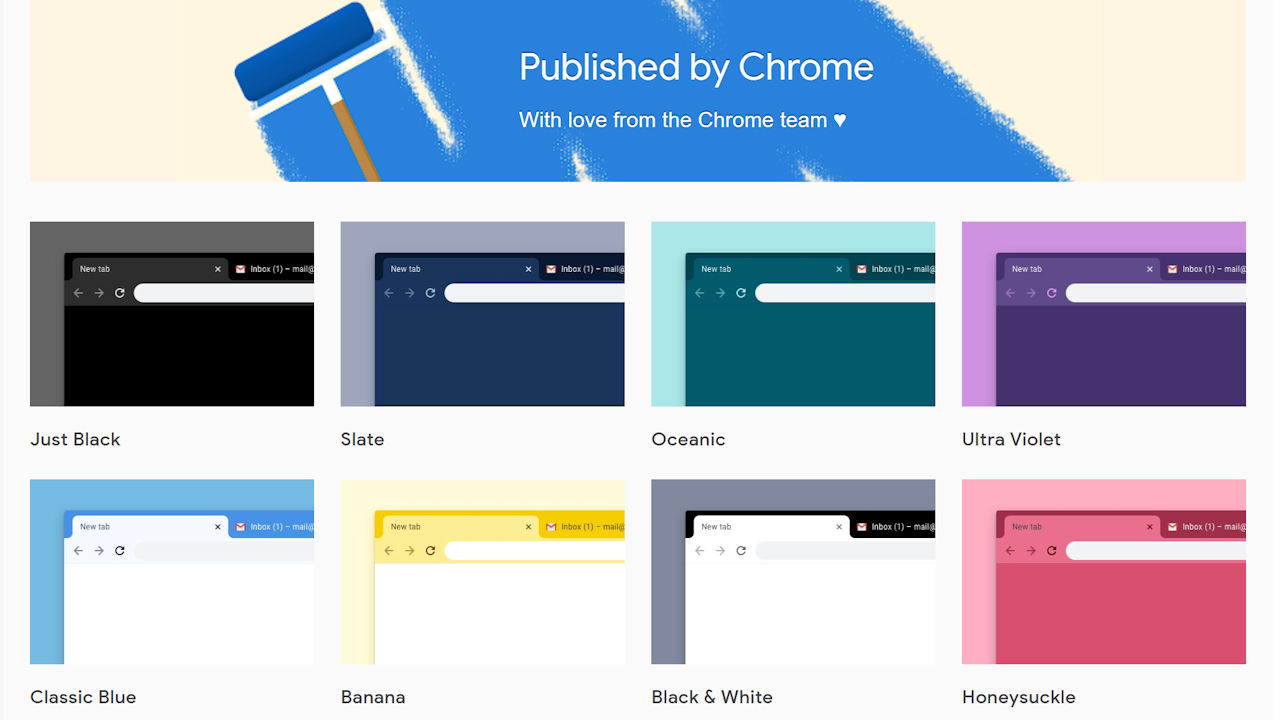The height and width of the screenshot is (720, 1280).
Task: Click the "Ultra Violet" theme title
Action: [1011, 439]
